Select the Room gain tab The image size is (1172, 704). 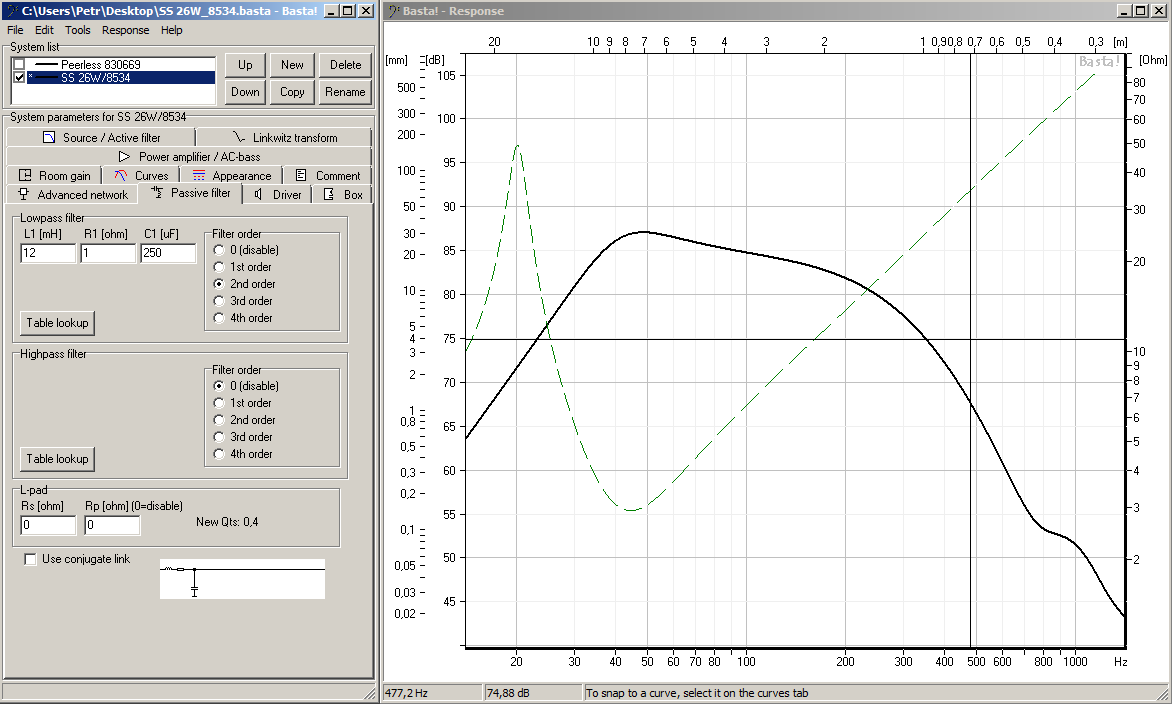54,176
